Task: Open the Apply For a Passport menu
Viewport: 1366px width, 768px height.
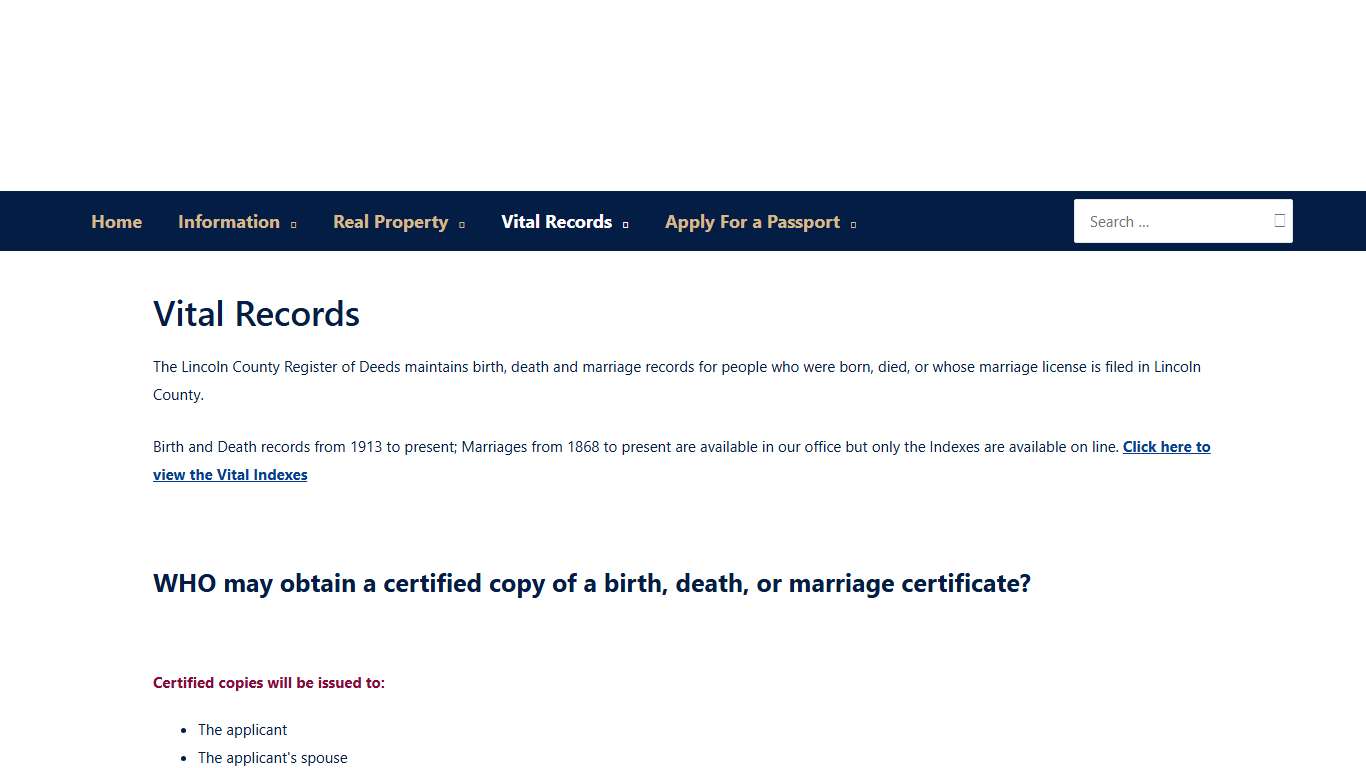Action: pyautogui.click(x=752, y=221)
